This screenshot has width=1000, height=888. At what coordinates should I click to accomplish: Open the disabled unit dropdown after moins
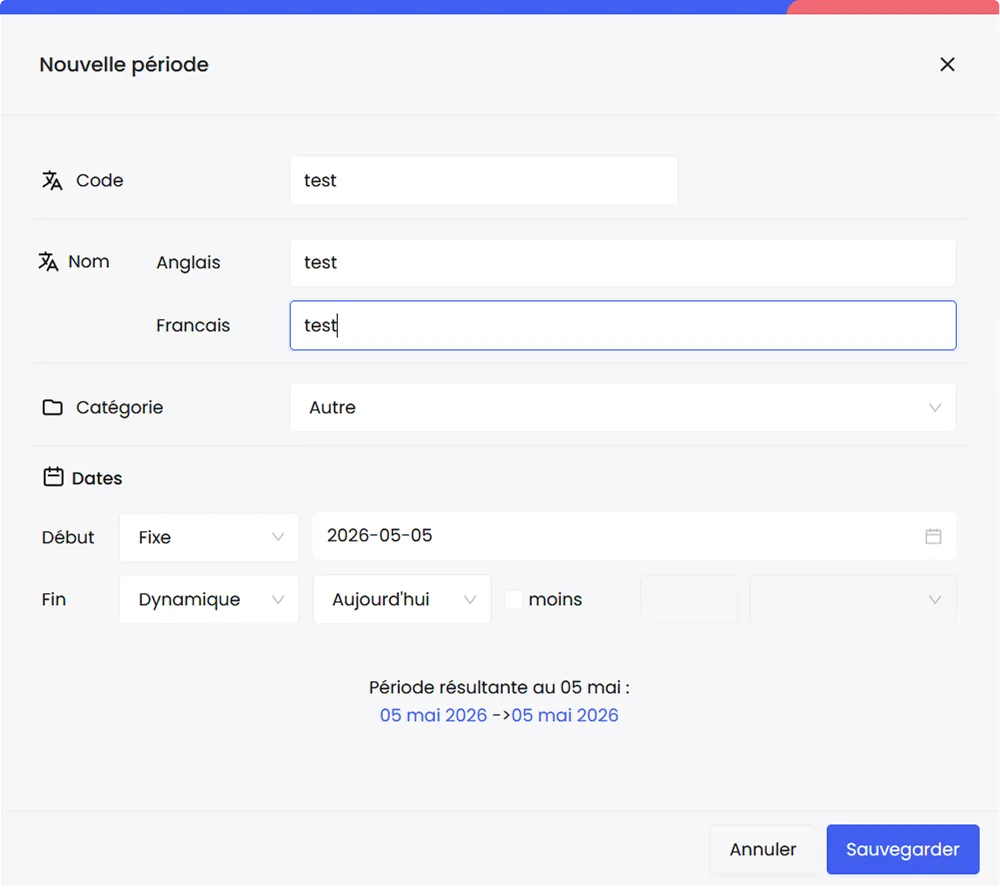[x=853, y=600]
